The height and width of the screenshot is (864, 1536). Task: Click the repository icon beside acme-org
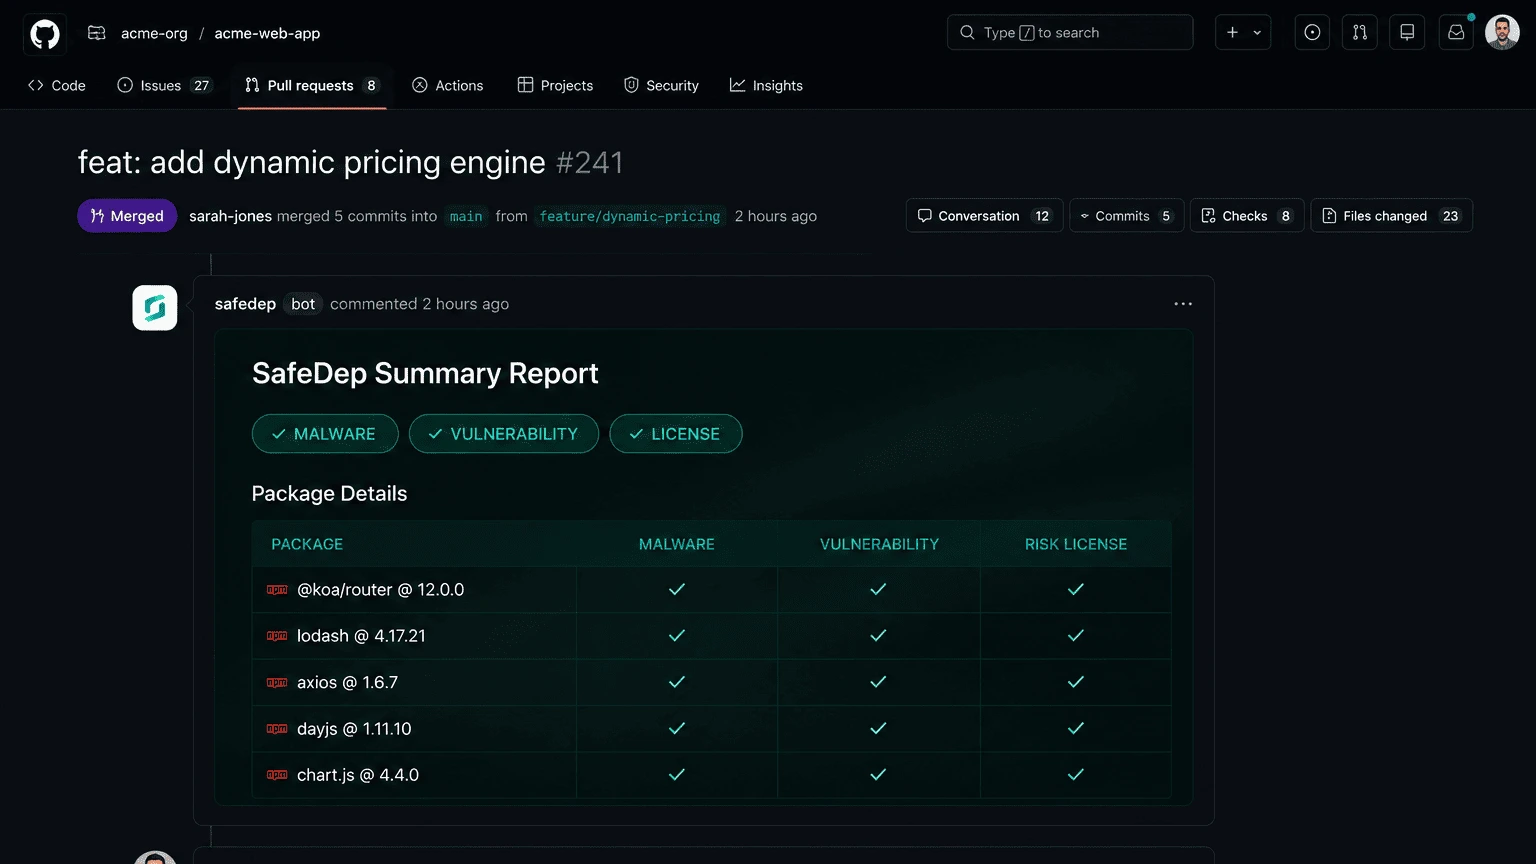coord(97,33)
